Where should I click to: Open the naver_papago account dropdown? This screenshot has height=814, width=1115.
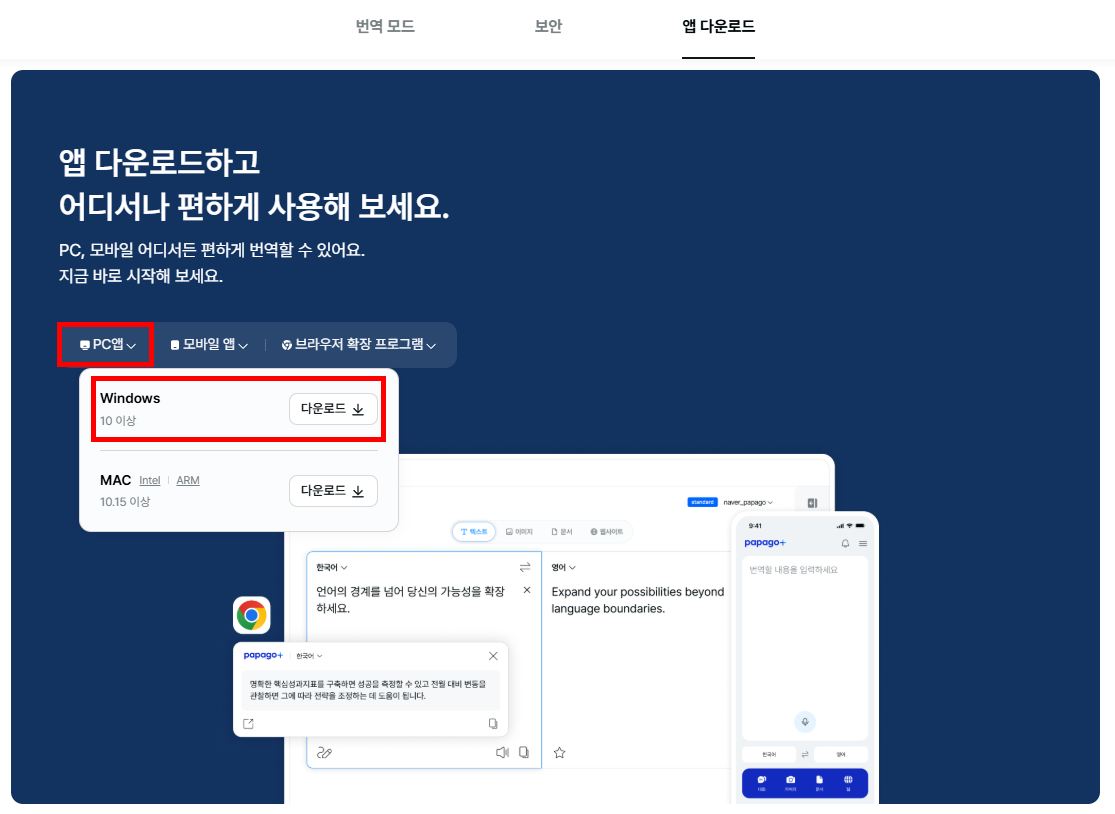pos(748,503)
